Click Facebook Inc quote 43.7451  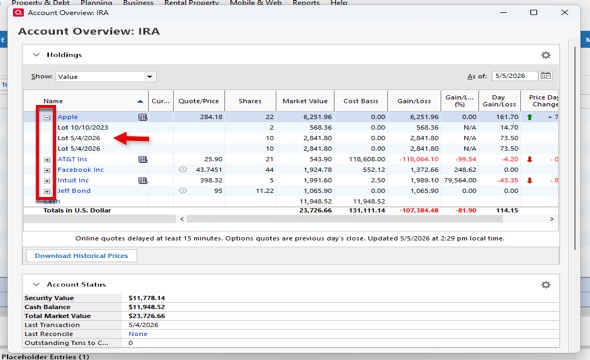coord(209,170)
